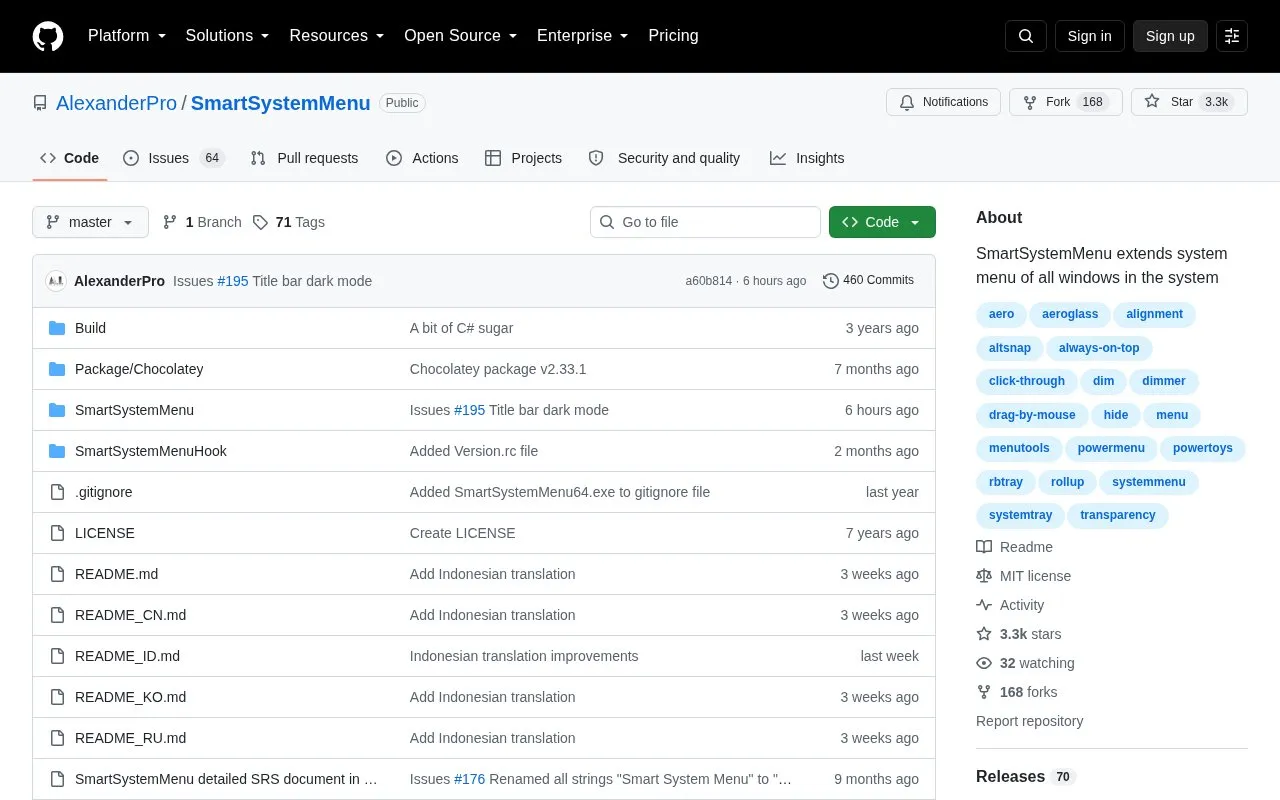This screenshot has width=1280, height=800.
Task: Expand the Resources menu
Action: pos(337,36)
